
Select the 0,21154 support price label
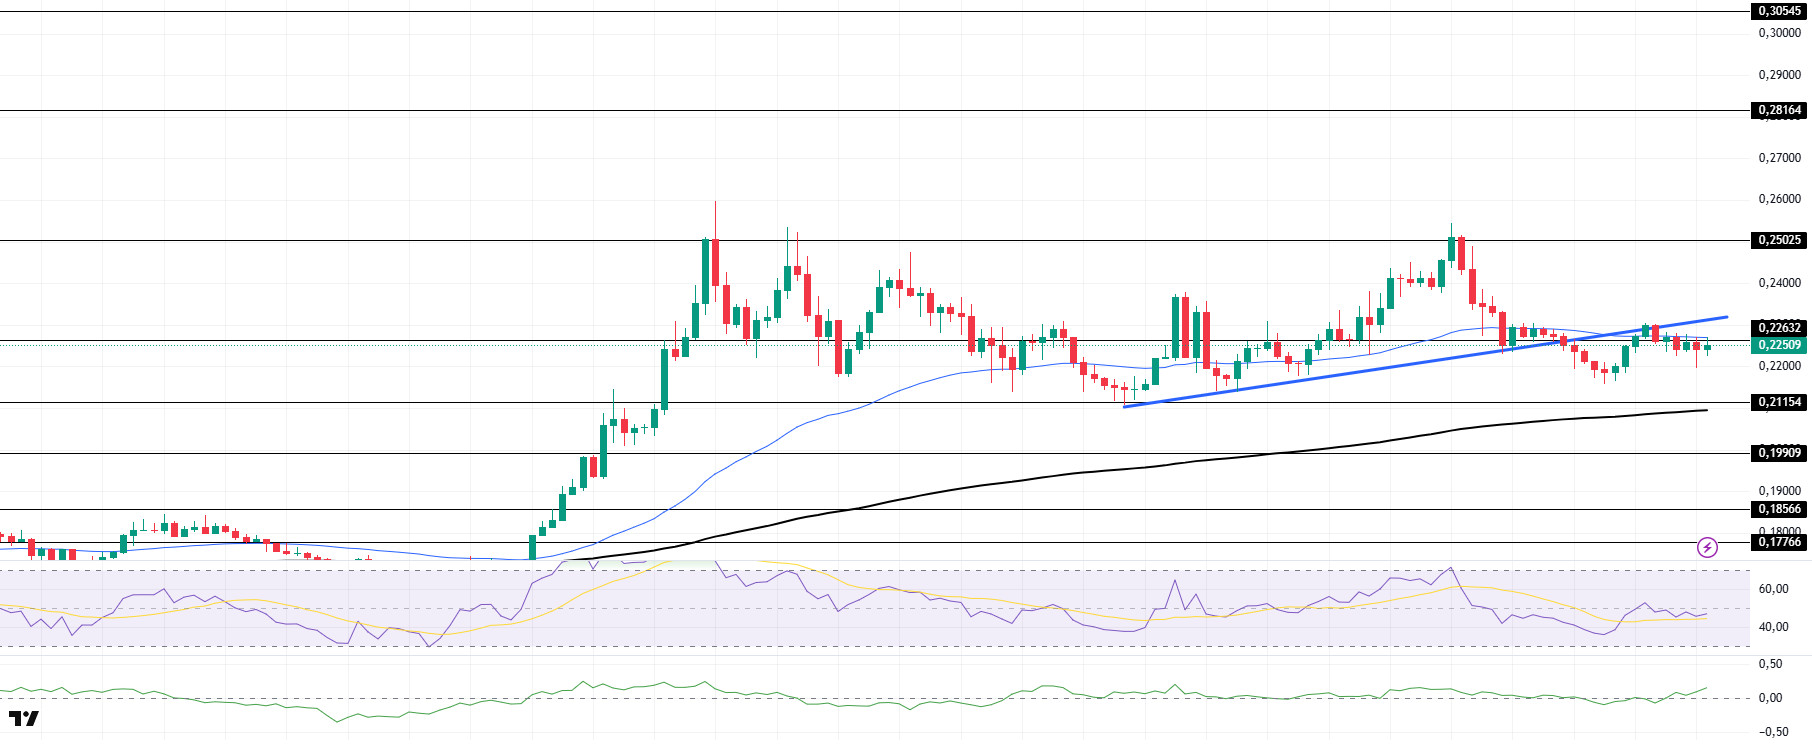click(1779, 402)
